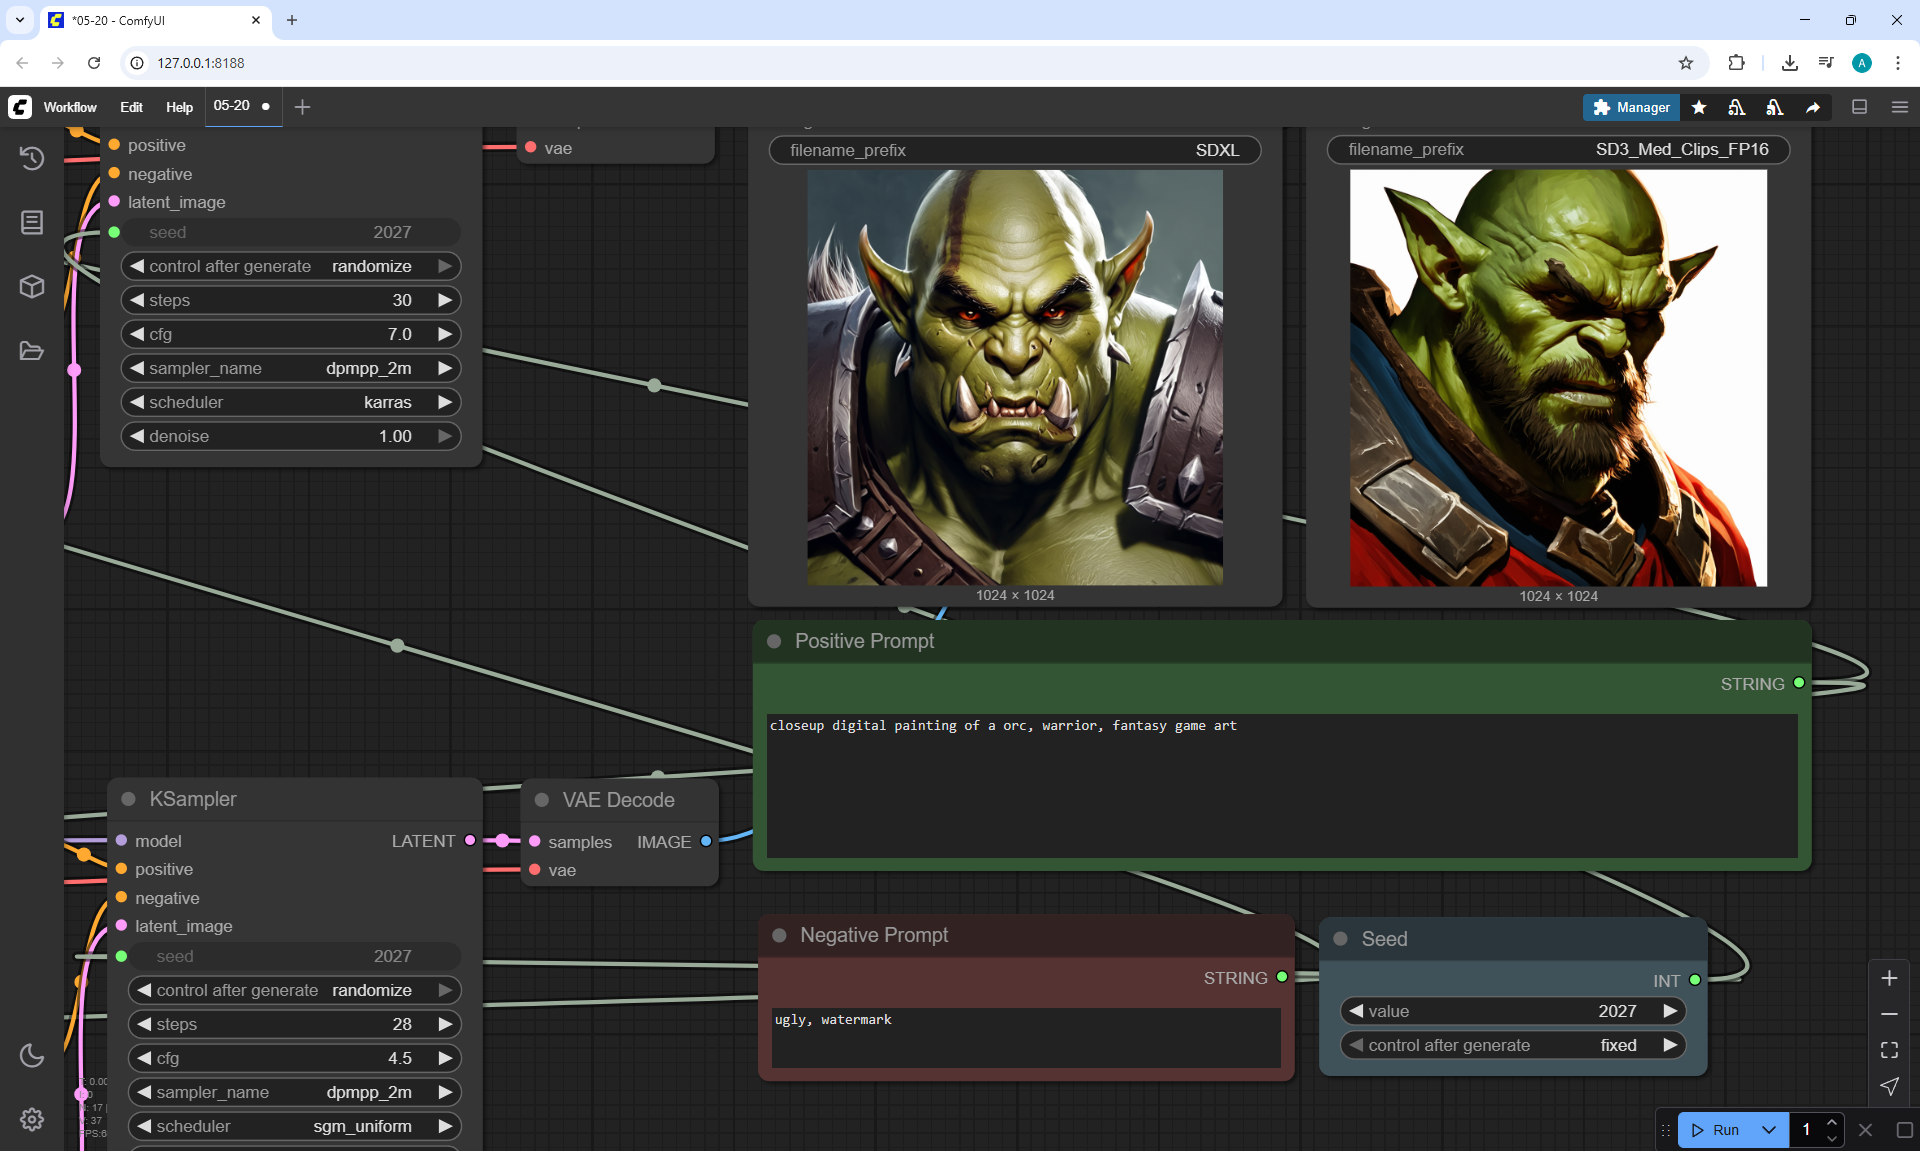Click the share arrow toolbar icon
Viewport: 1920px width, 1151px height.
pyautogui.click(x=1813, y=107)
